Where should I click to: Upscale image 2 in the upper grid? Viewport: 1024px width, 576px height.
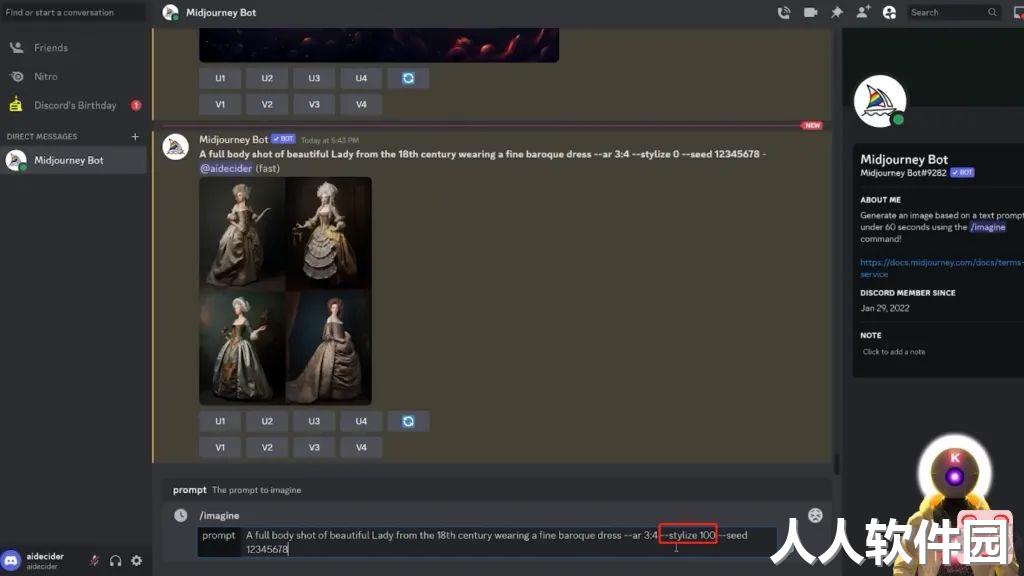[x=267, y=78]
